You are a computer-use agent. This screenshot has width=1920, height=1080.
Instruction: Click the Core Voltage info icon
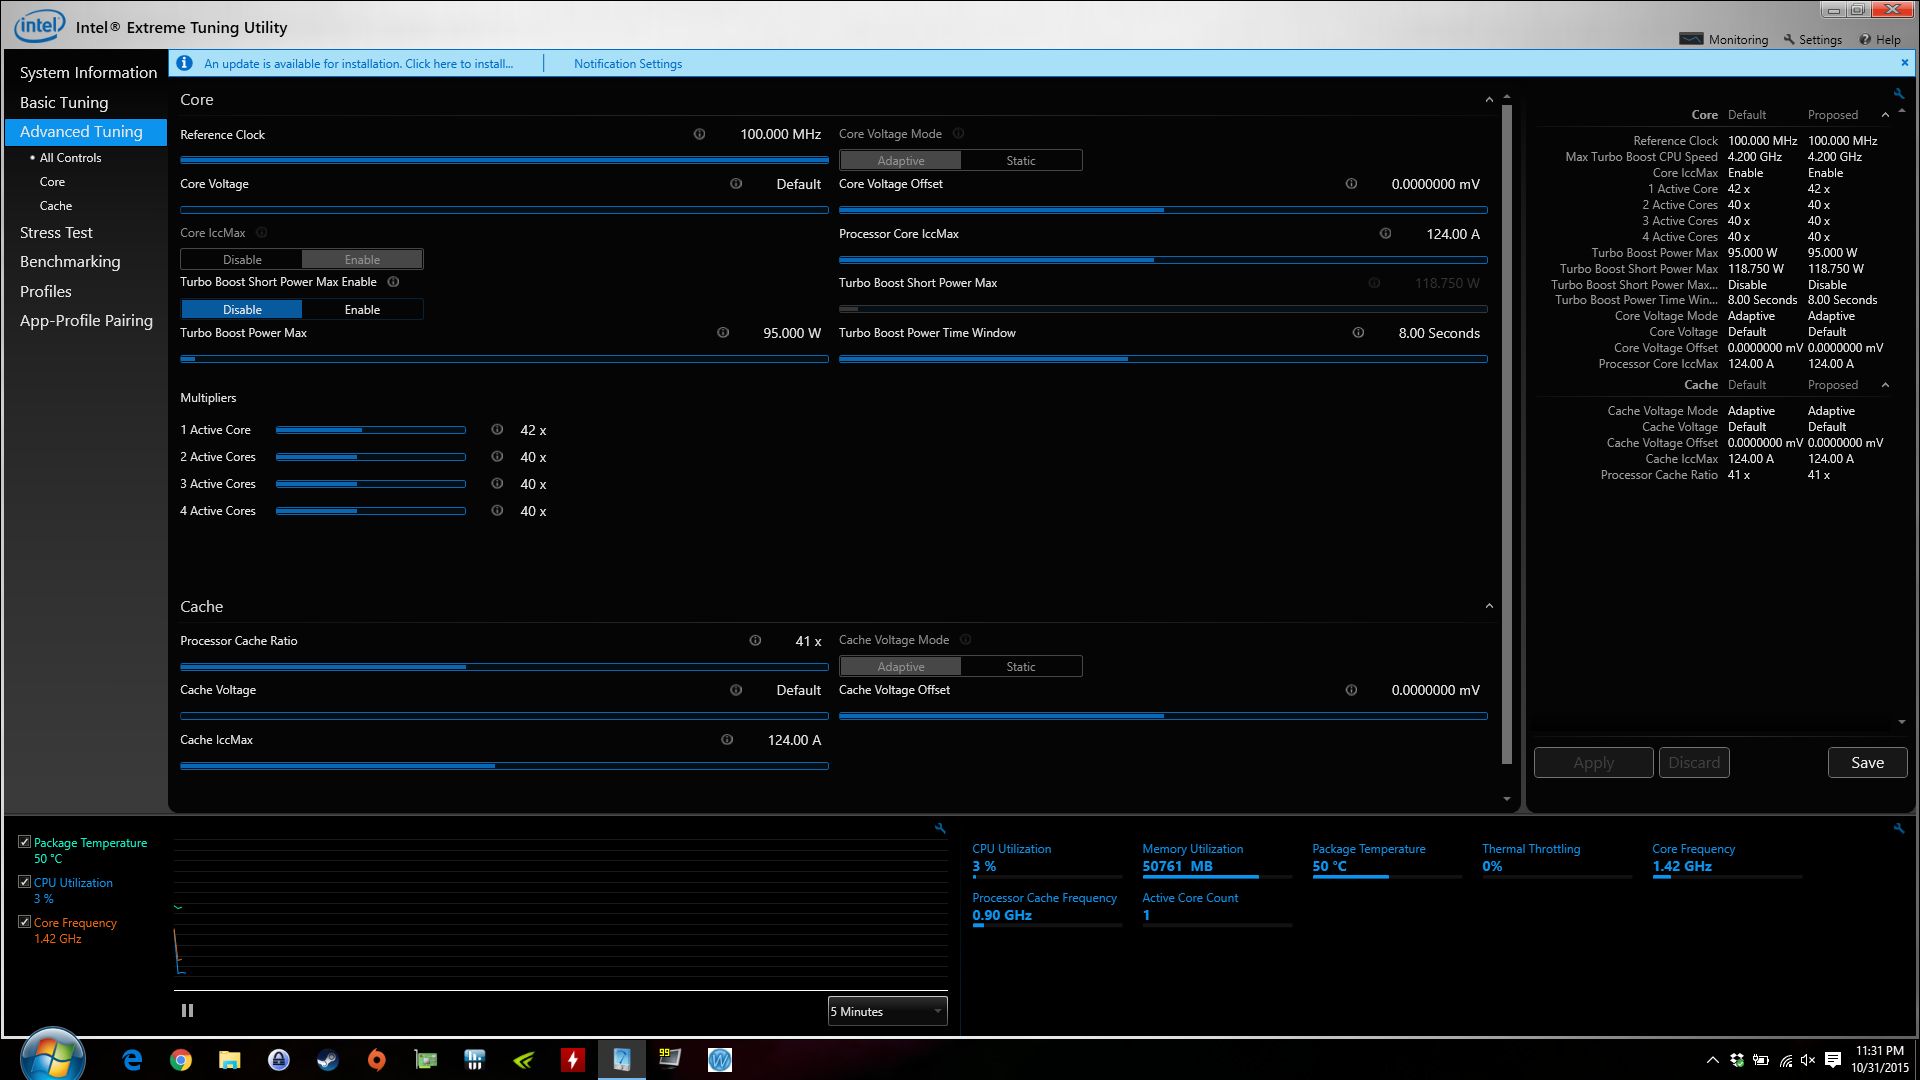pos(736,184)
